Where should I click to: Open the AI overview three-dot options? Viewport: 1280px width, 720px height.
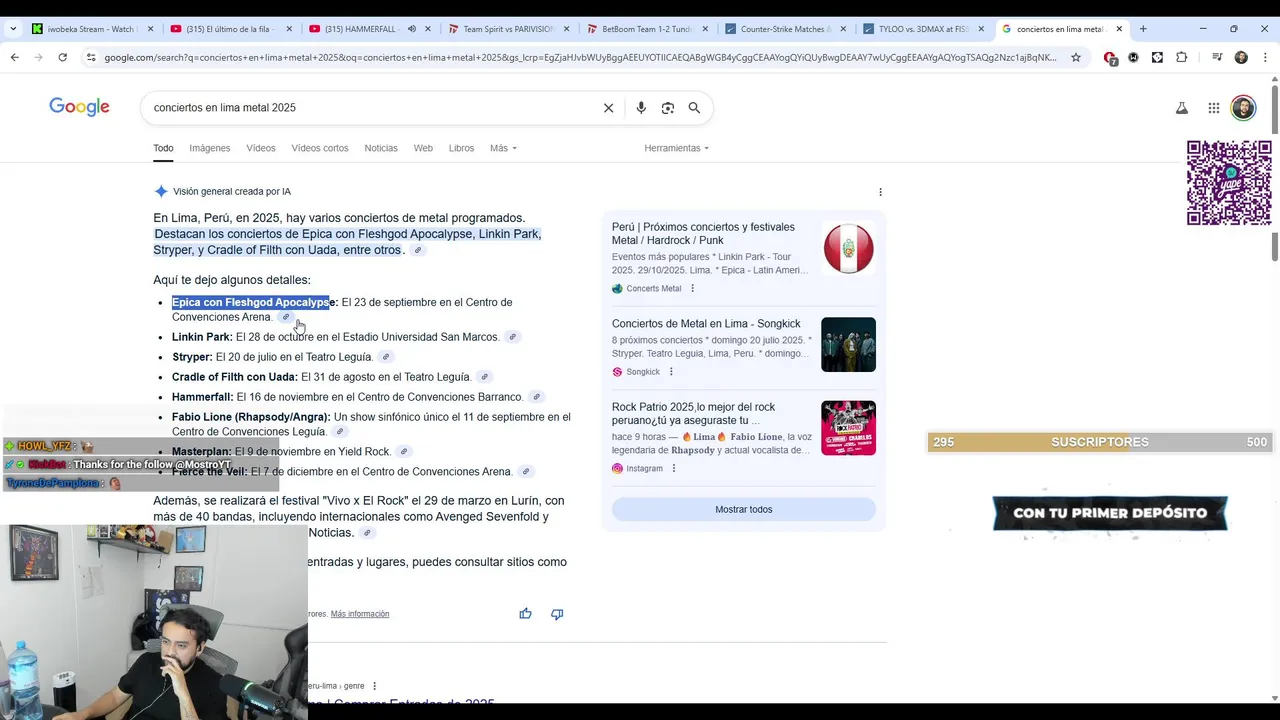point(880,192)
